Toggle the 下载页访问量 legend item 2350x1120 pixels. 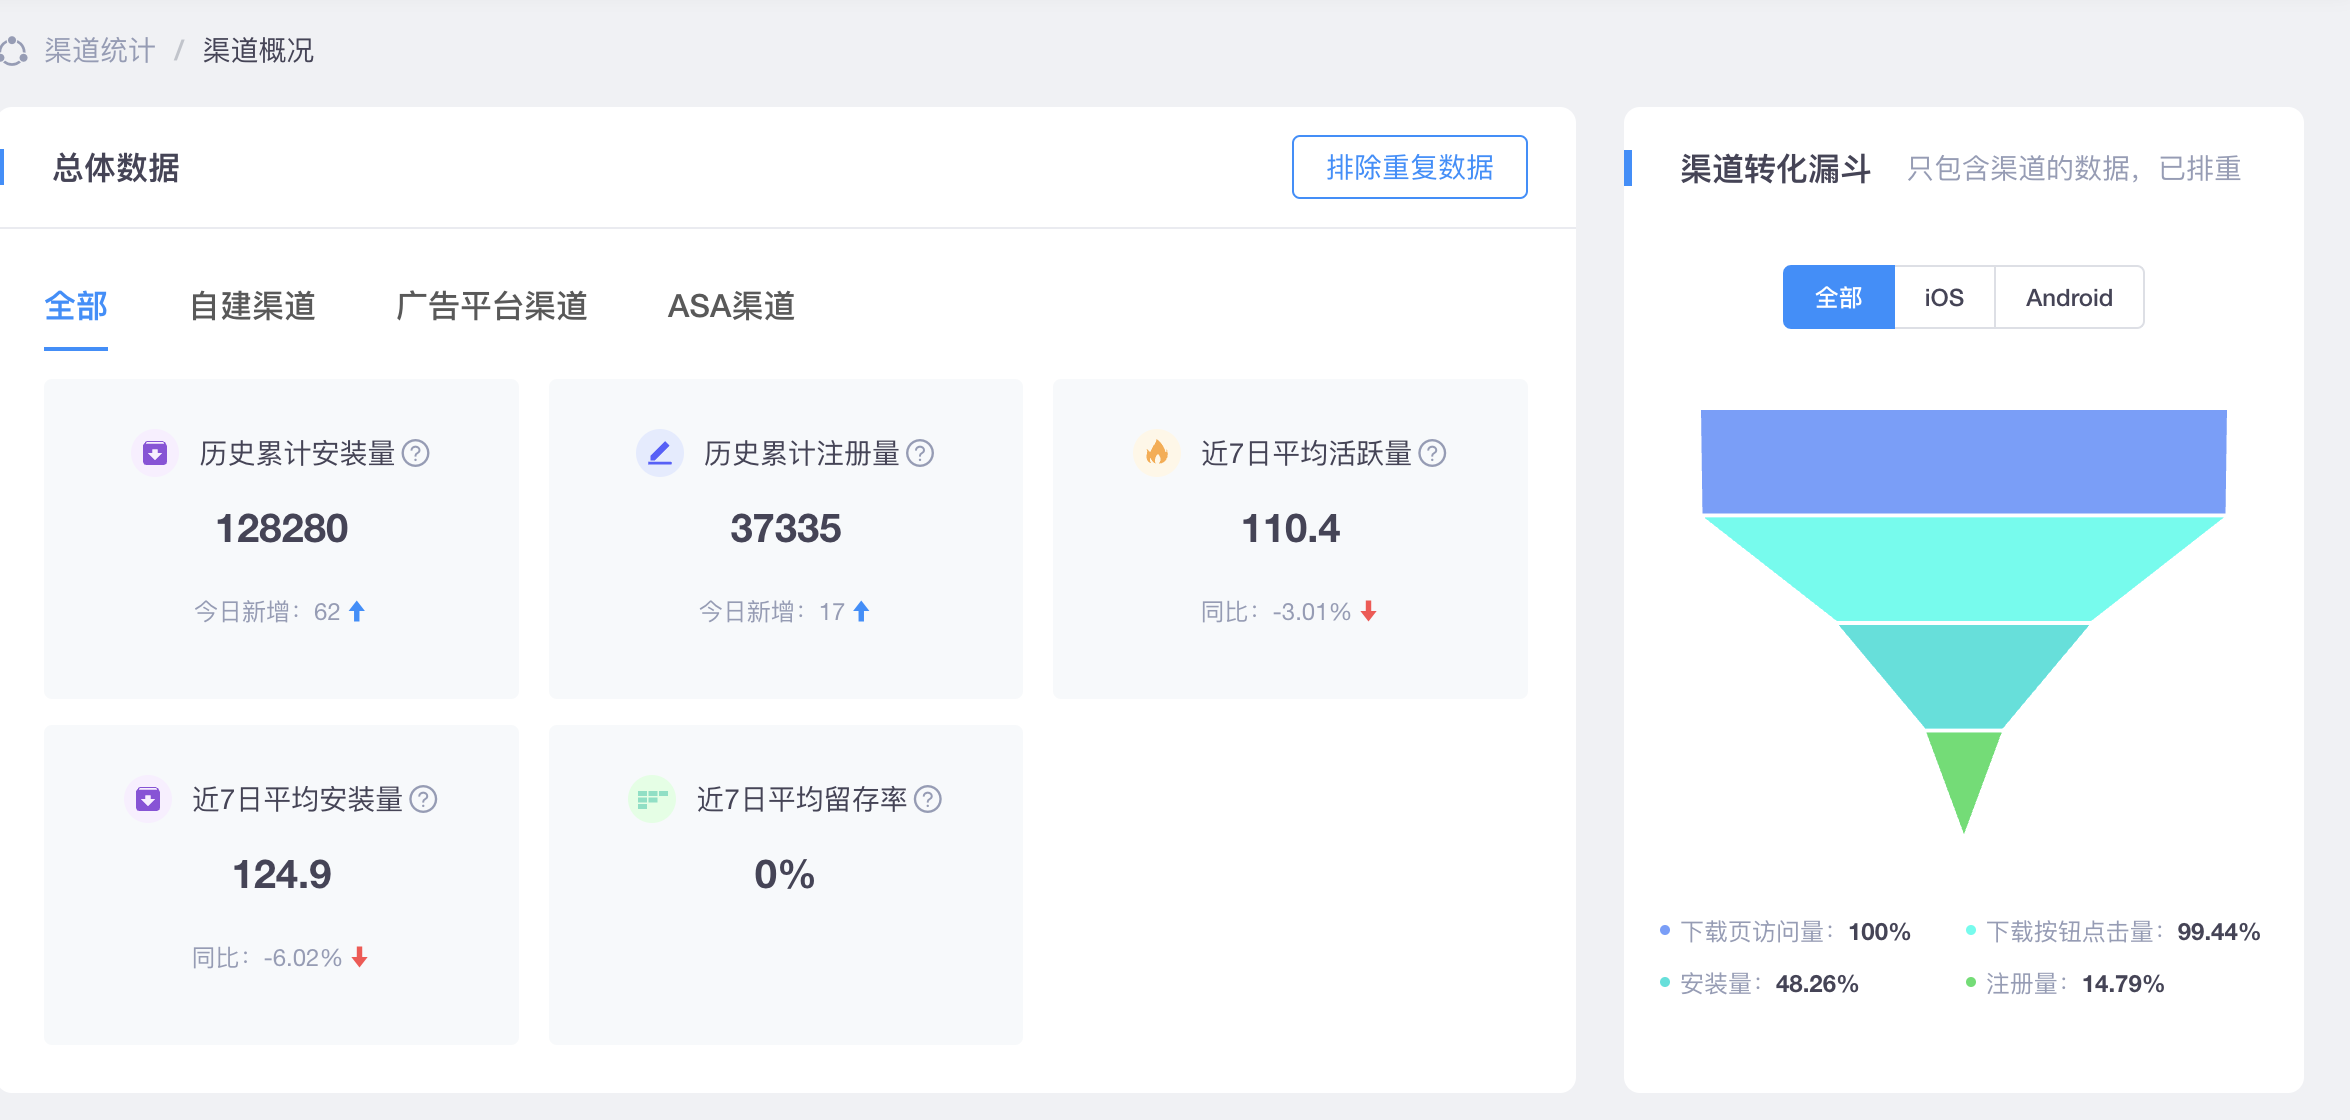coord(1785,931)
